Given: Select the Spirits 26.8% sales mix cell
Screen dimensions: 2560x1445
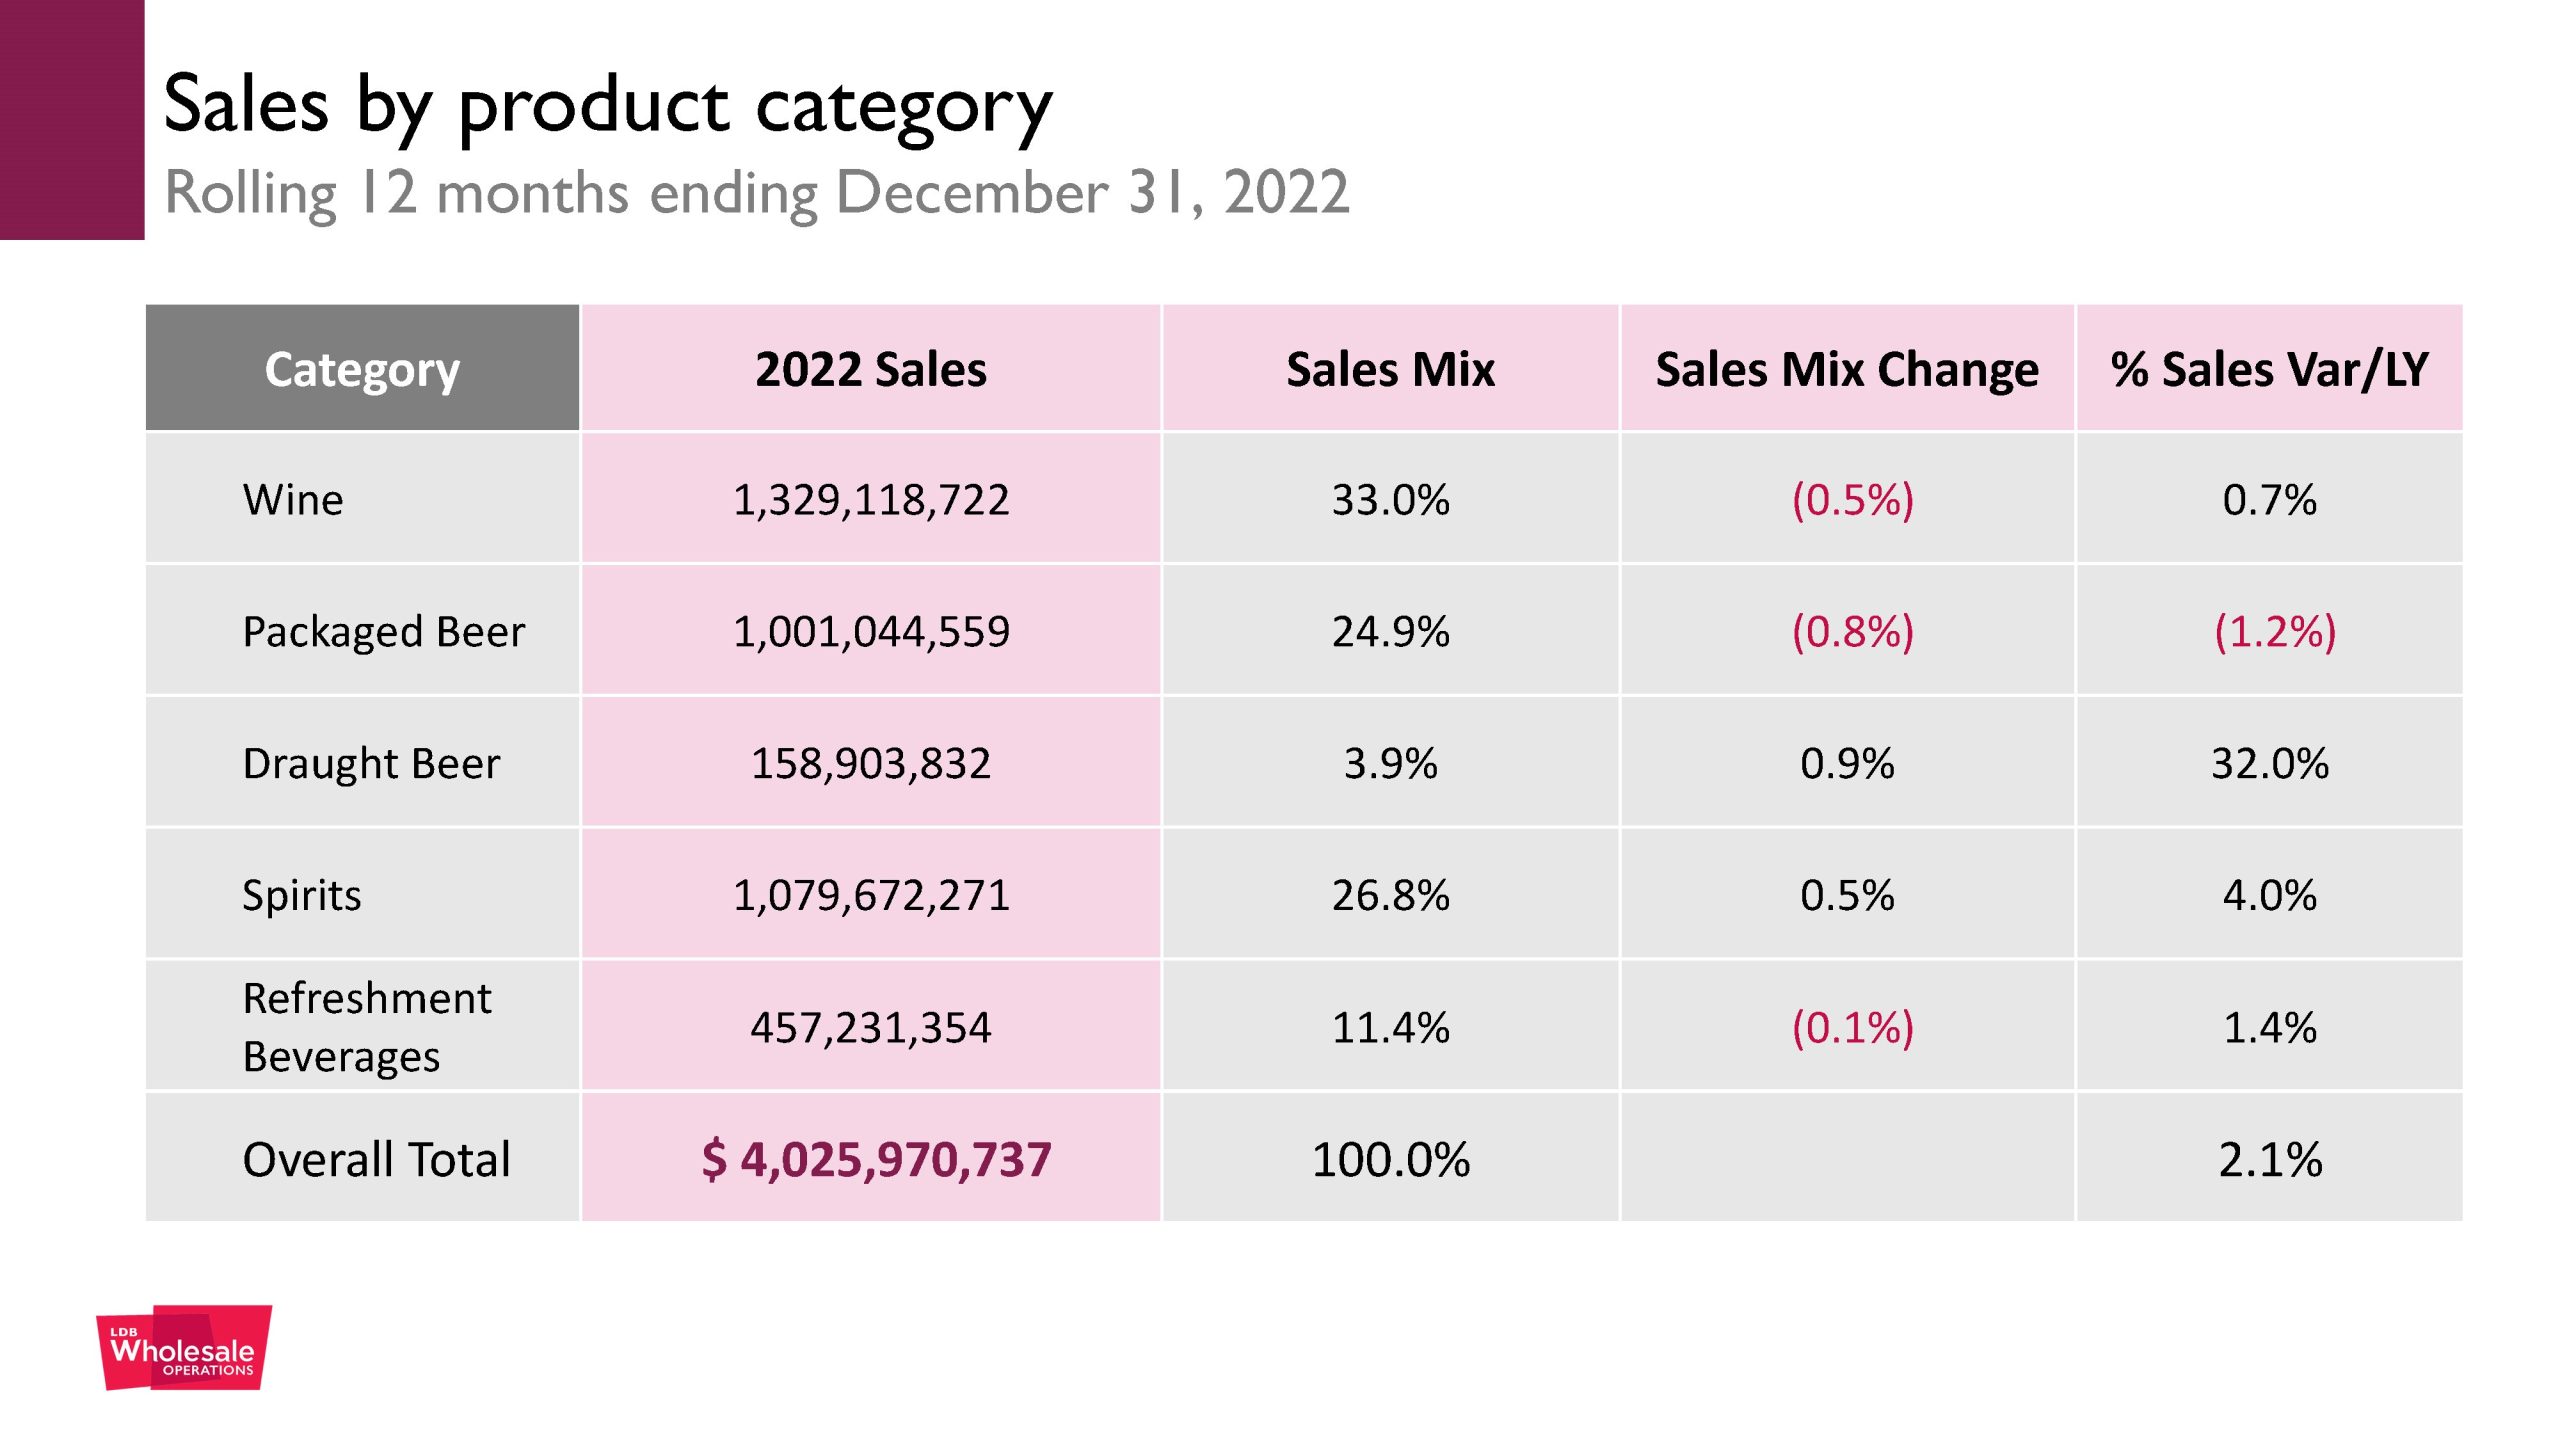Looking at the screenshot, I should (x=1390, y=895).
